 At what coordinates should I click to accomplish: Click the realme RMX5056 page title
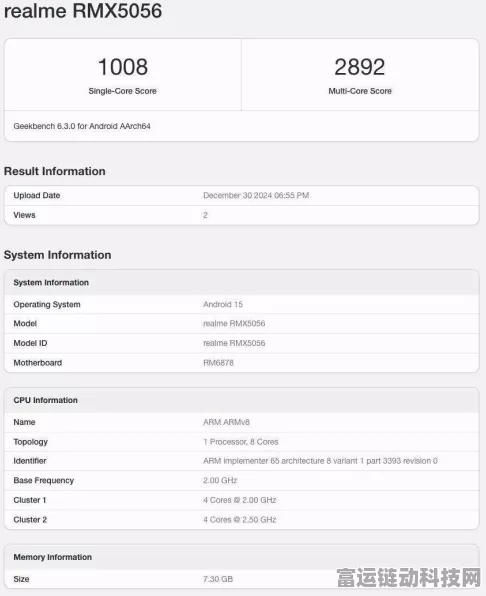[x=83, y=10]
